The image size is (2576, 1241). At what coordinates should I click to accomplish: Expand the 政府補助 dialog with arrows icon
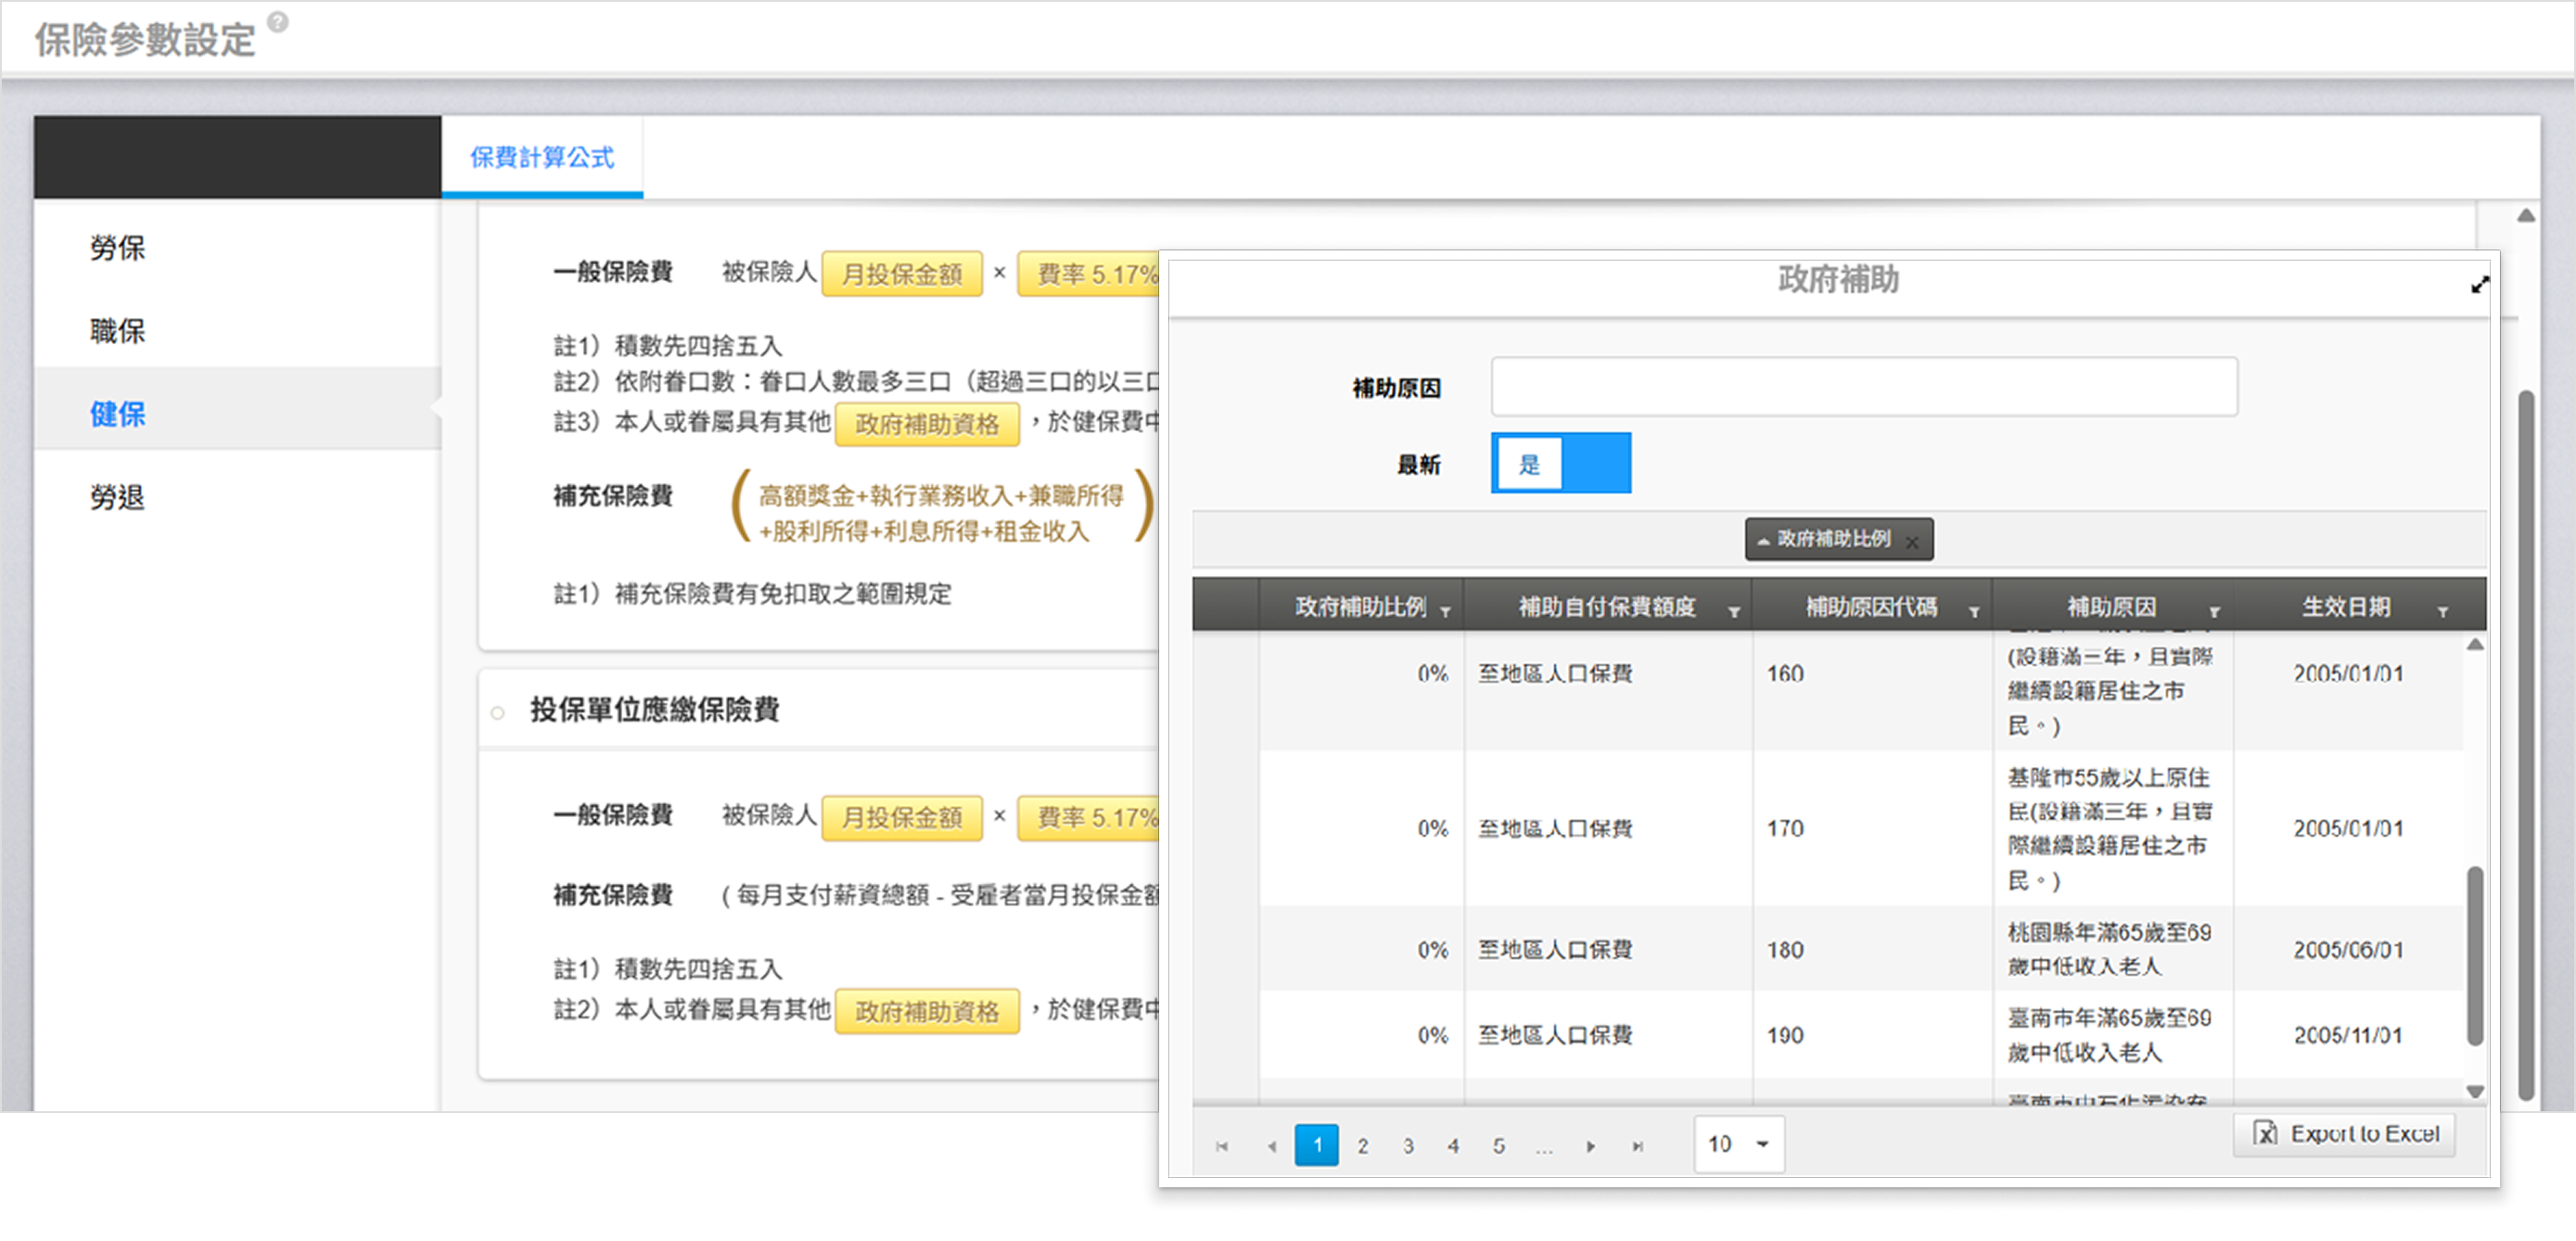tap(2479, 285)
